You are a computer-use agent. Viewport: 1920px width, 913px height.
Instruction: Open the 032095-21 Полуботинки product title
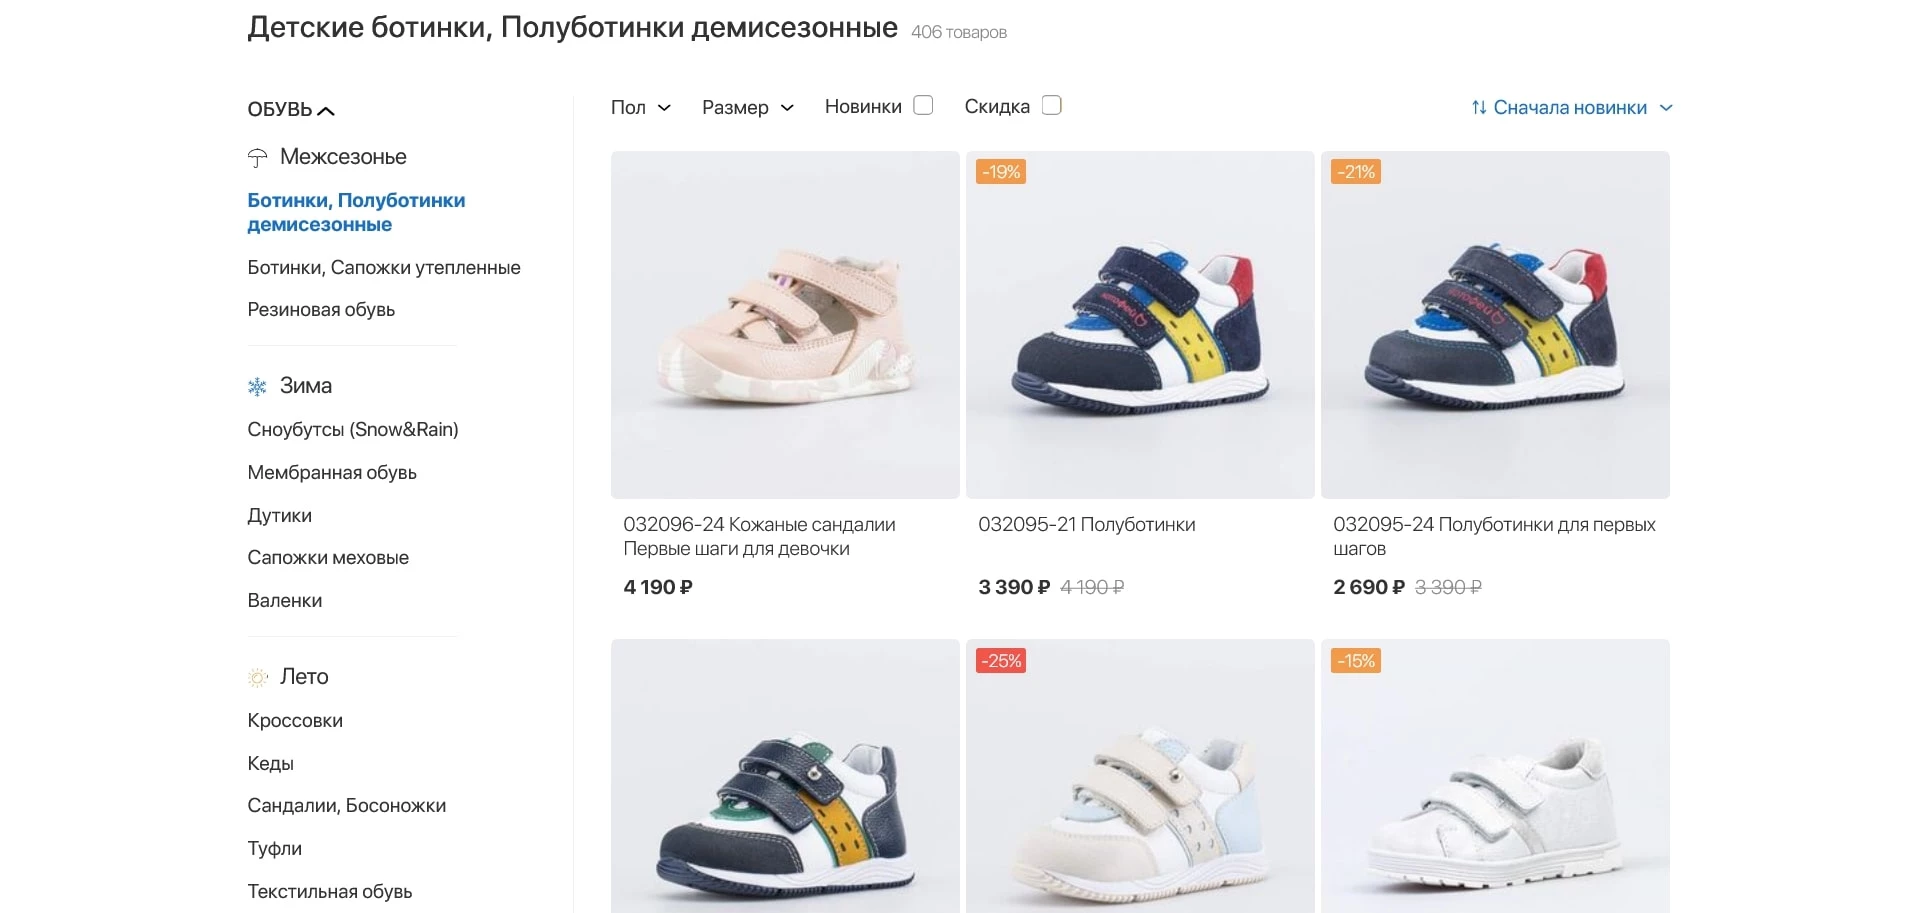click(x=1086, y=525)
